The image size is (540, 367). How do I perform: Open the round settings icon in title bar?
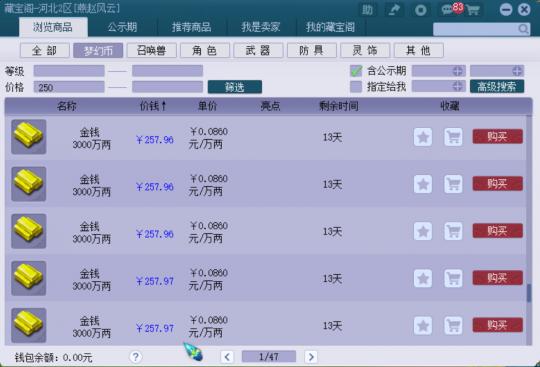pos(420,10)
